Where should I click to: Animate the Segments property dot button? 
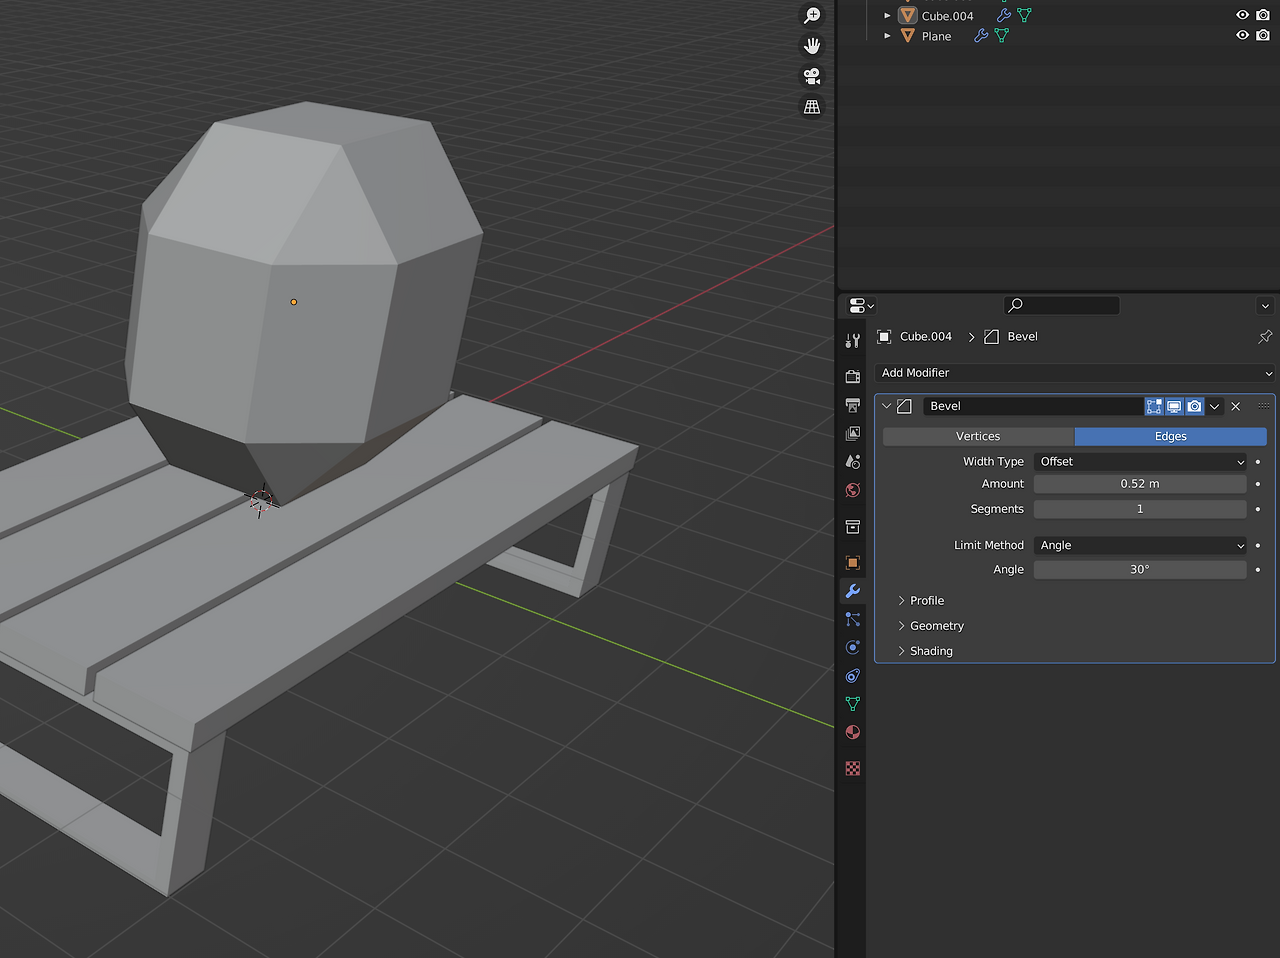[x=1257, y=509]
